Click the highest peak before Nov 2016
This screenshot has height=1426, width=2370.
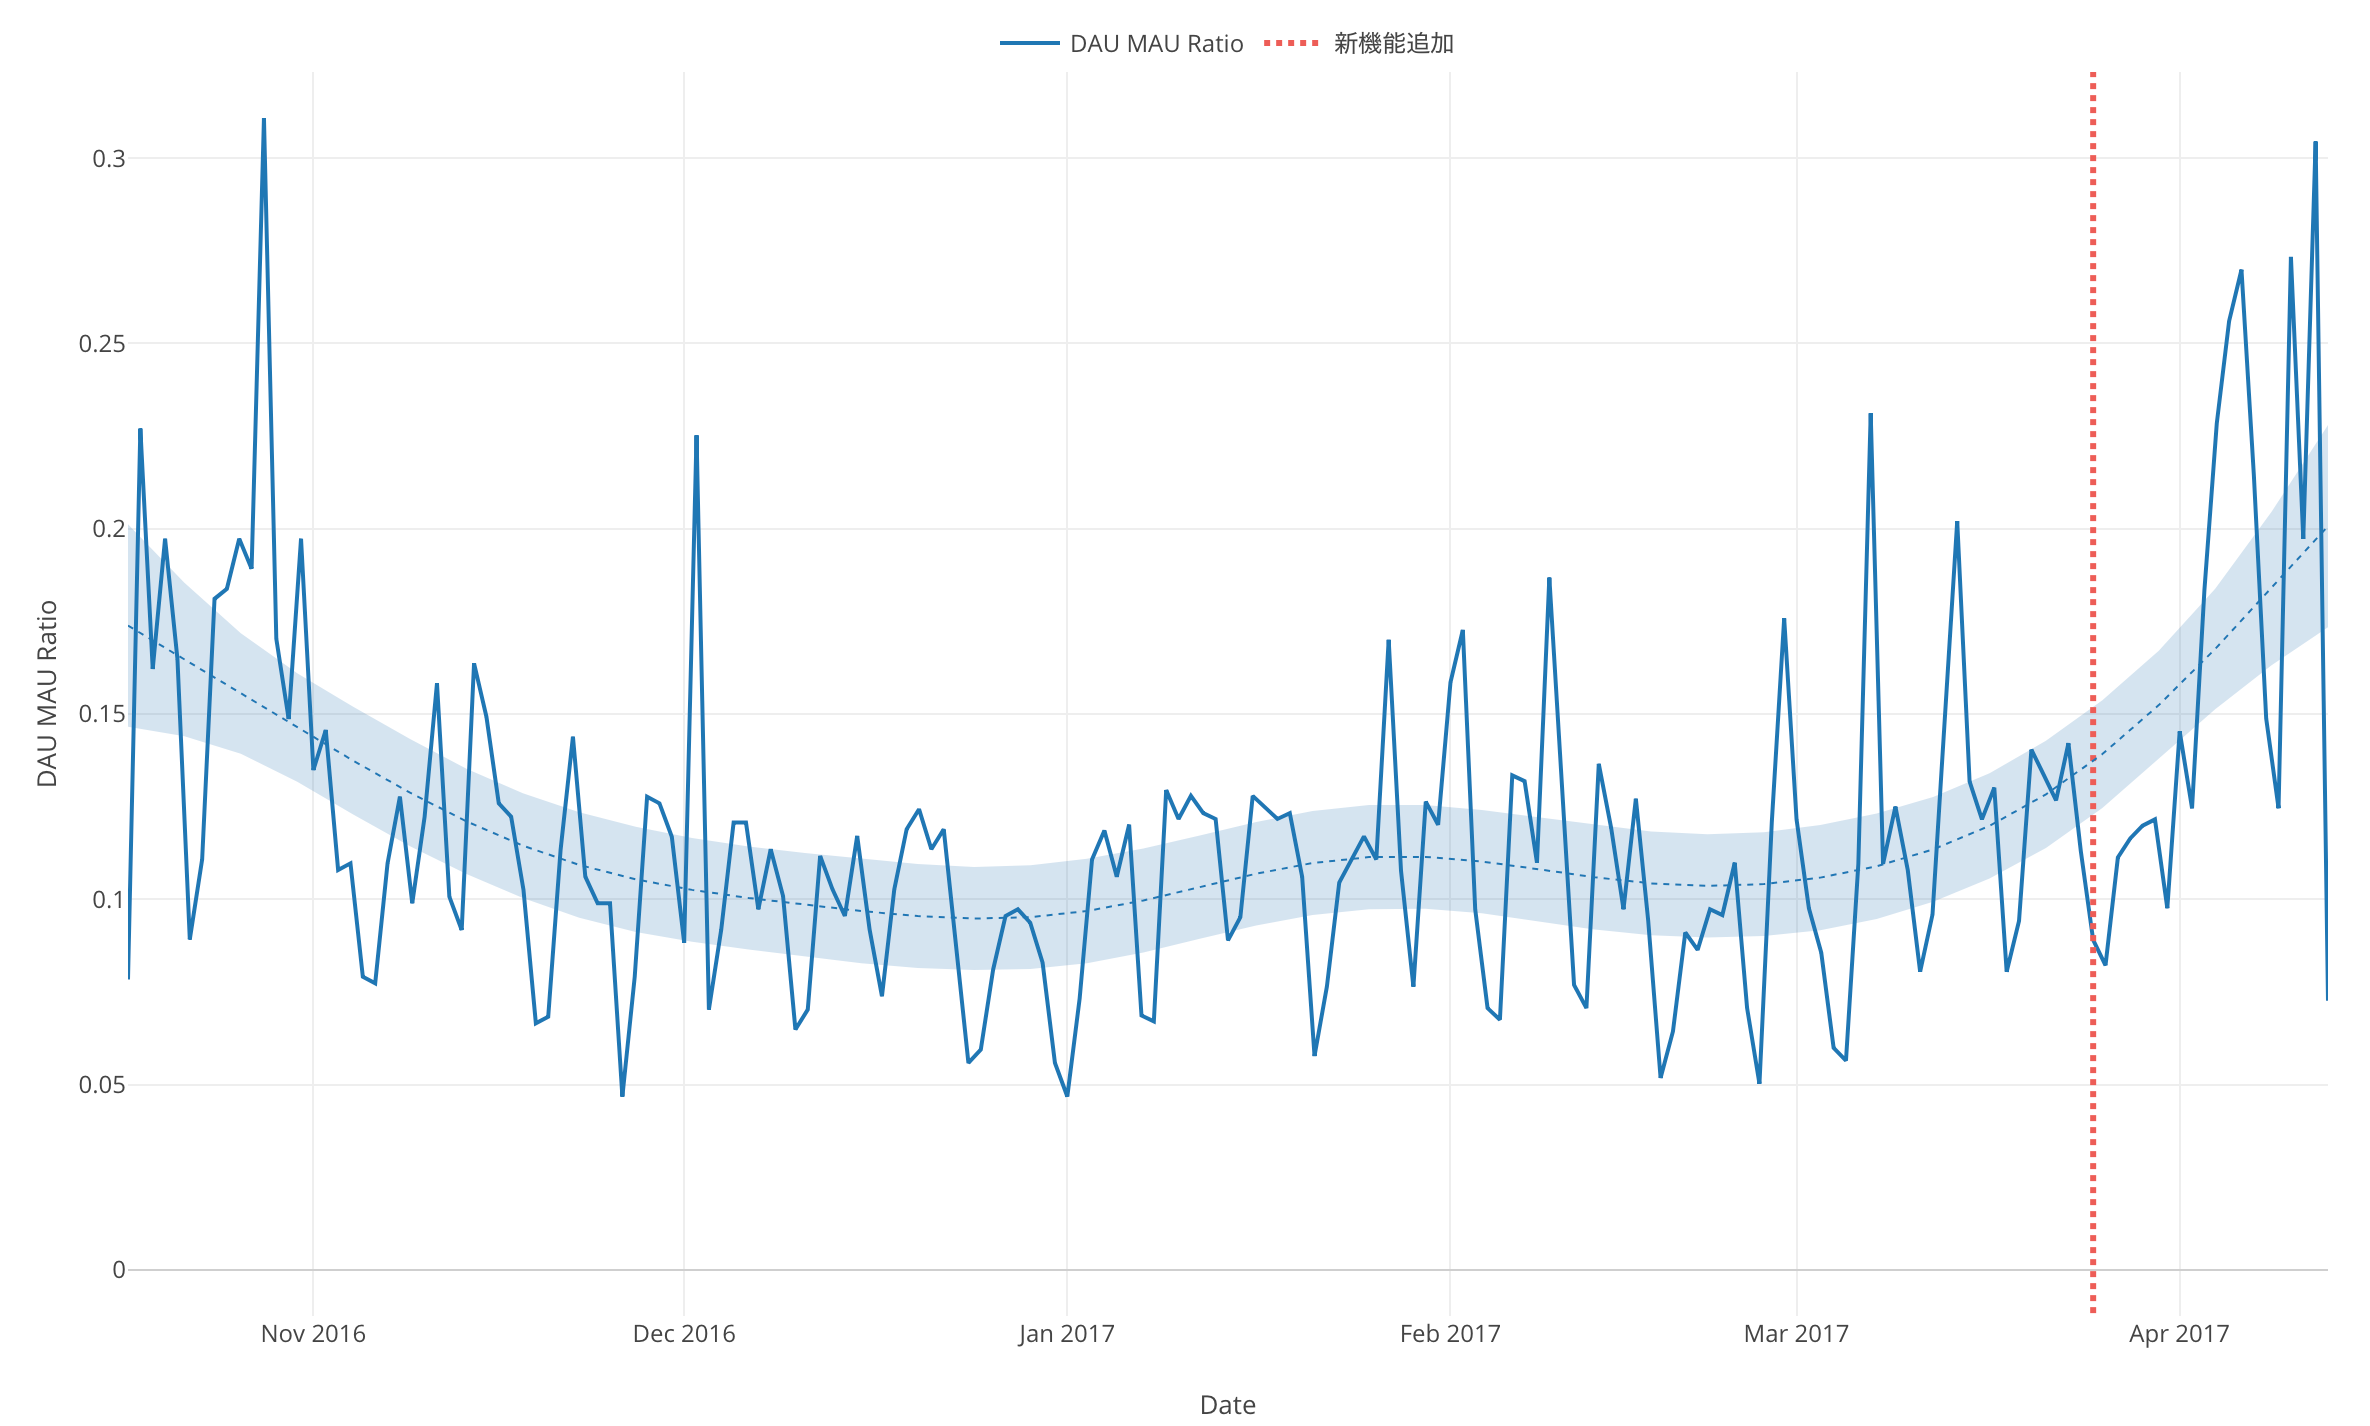tap(264, 120)
